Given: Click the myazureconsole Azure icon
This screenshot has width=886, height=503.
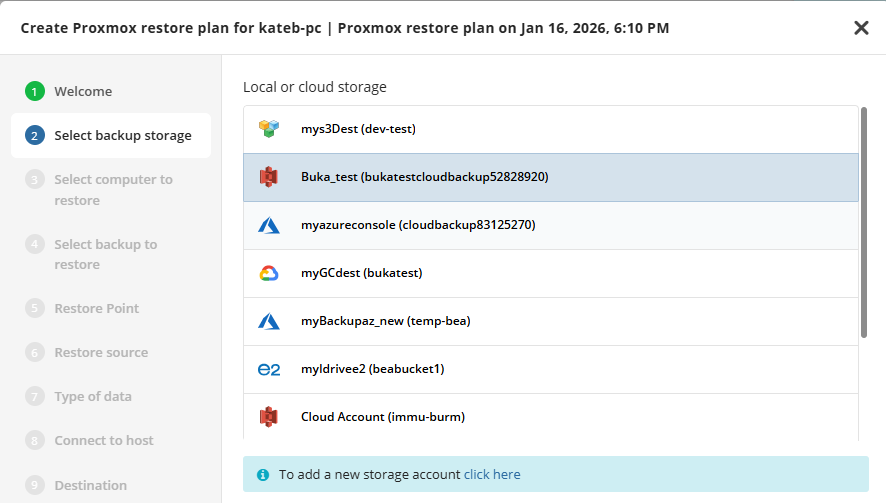Looking at the screenshot, I should tap(268, 225).
